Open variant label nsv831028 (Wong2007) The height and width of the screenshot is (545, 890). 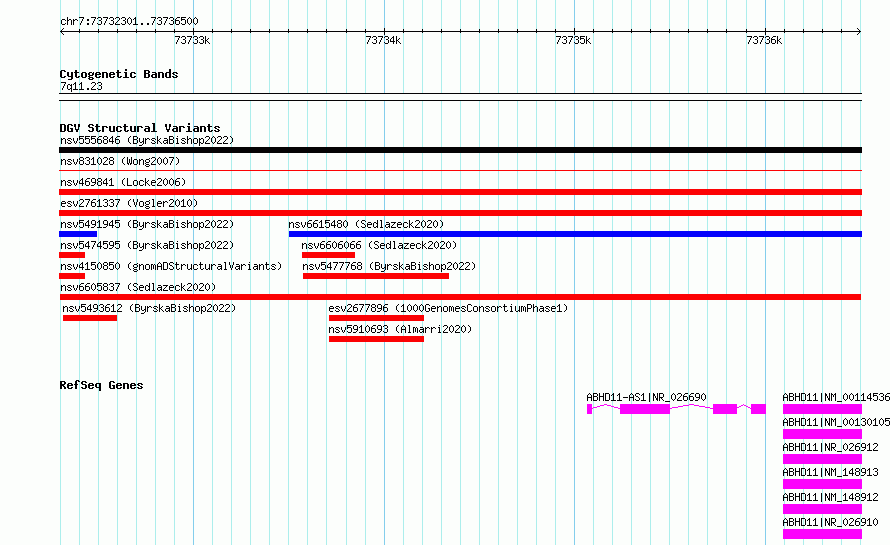(x=120, y=161)
